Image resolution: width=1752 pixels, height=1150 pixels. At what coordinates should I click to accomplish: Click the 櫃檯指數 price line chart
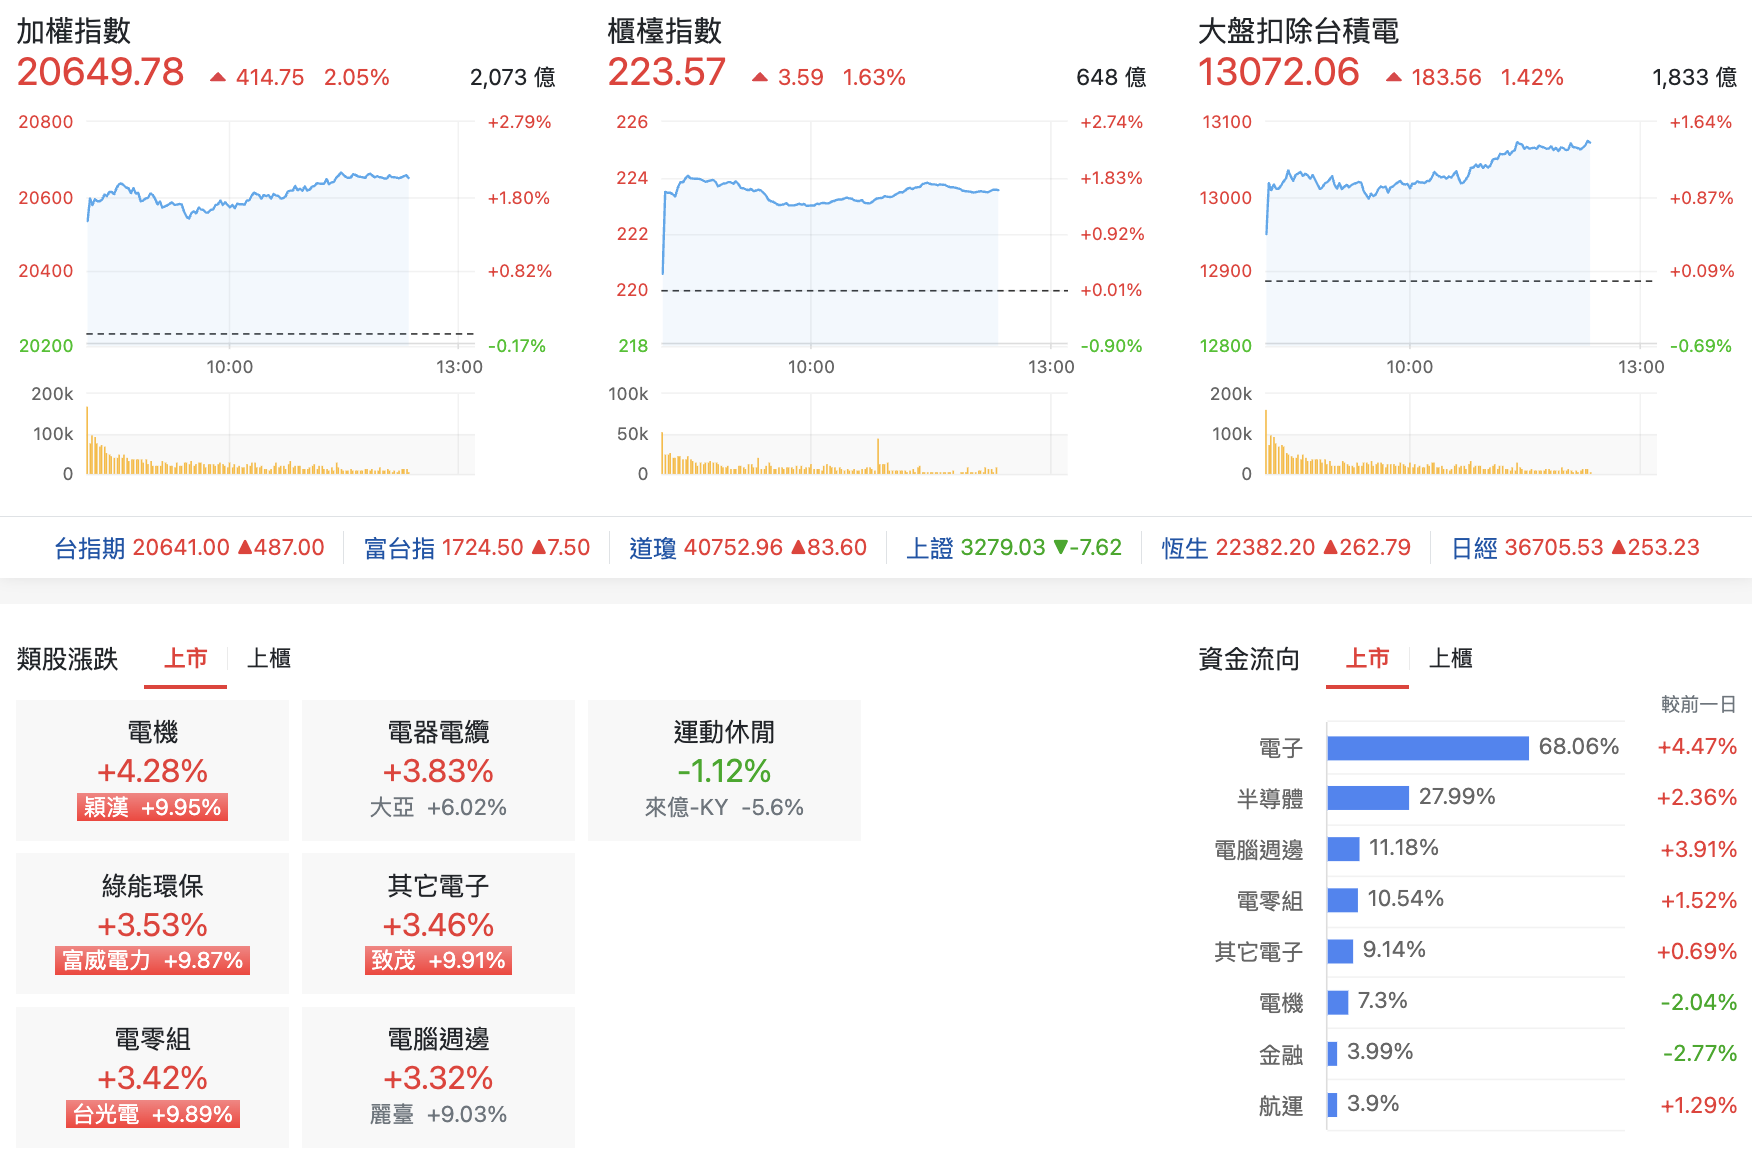[864, 234]
